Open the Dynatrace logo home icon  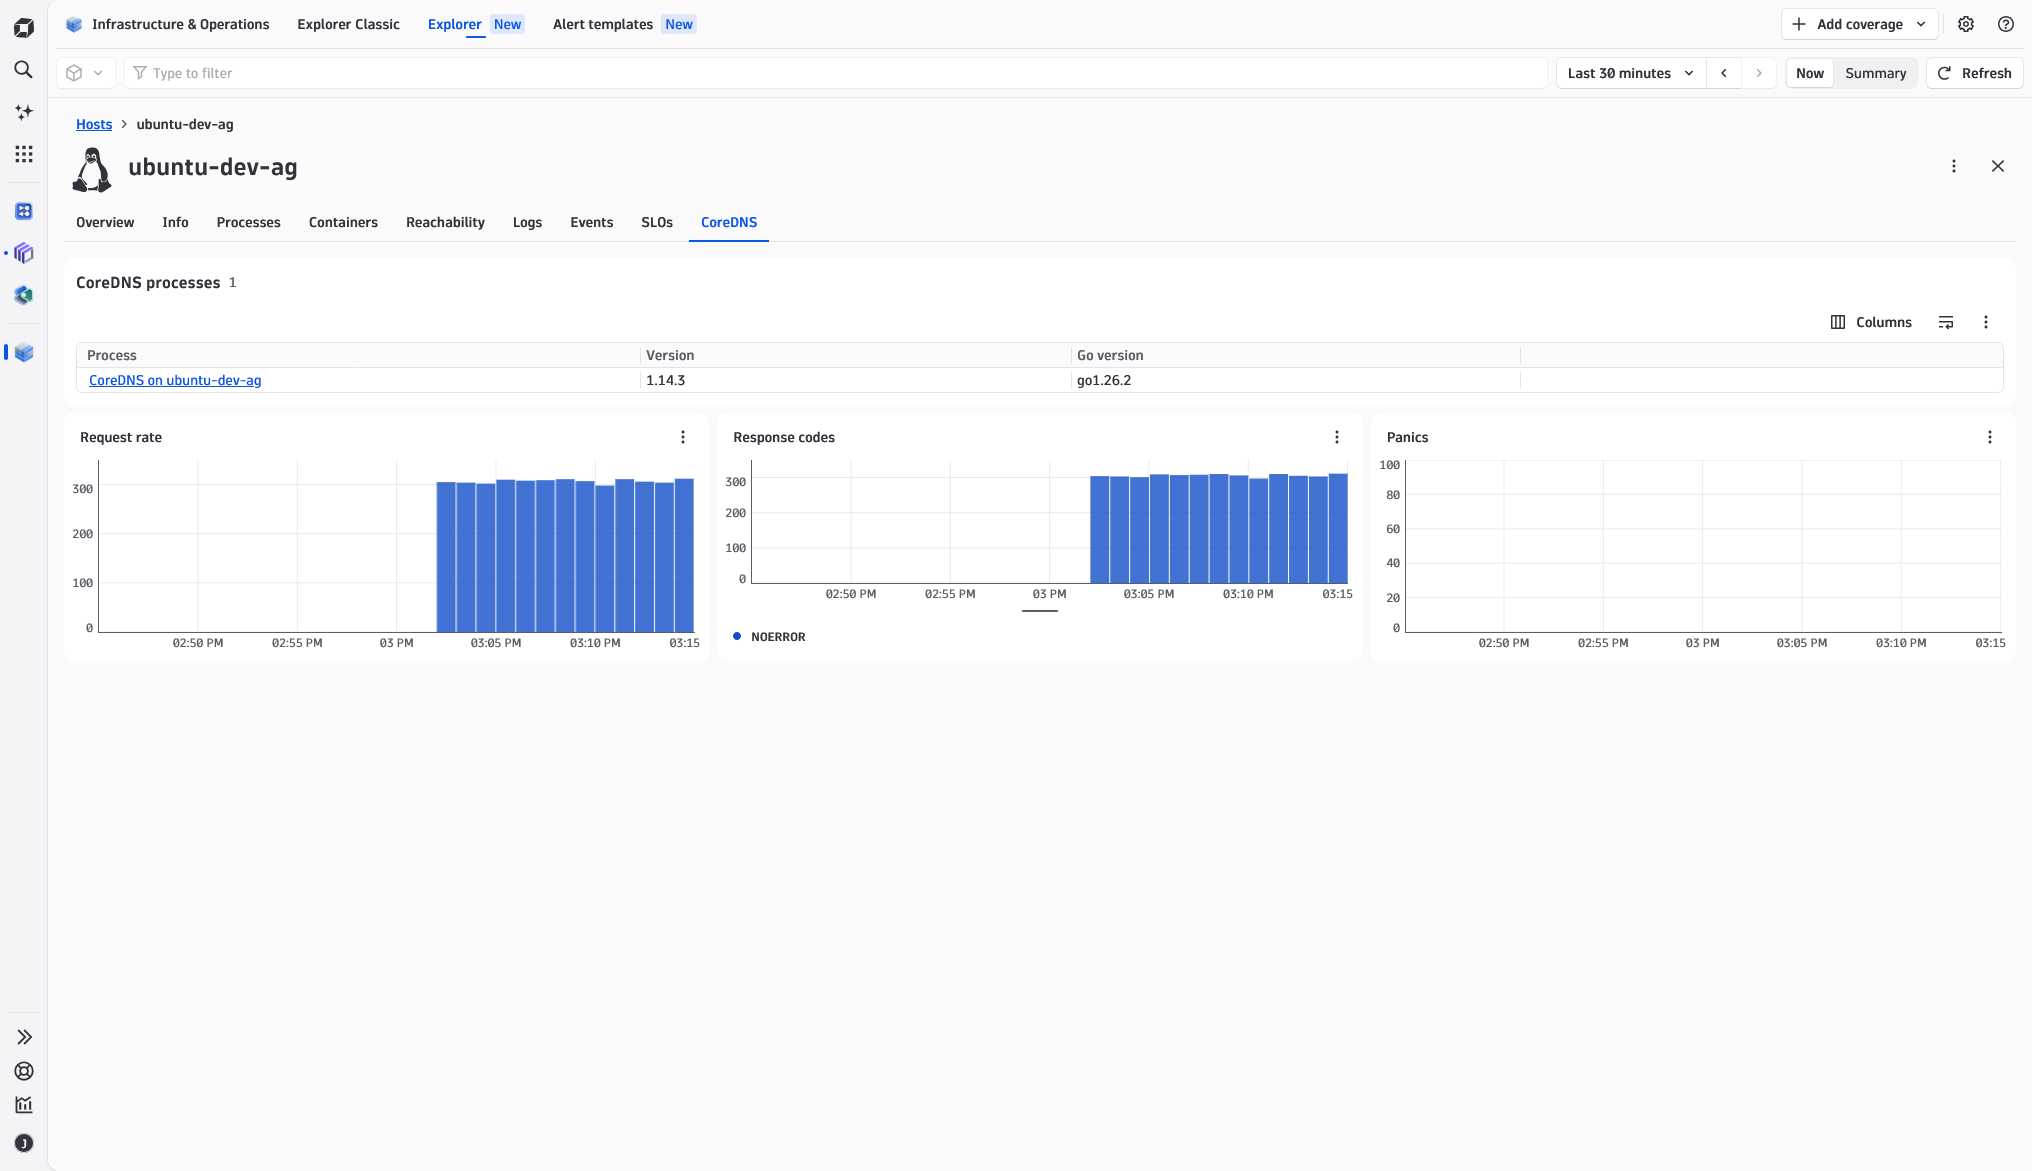pos(24,28)
